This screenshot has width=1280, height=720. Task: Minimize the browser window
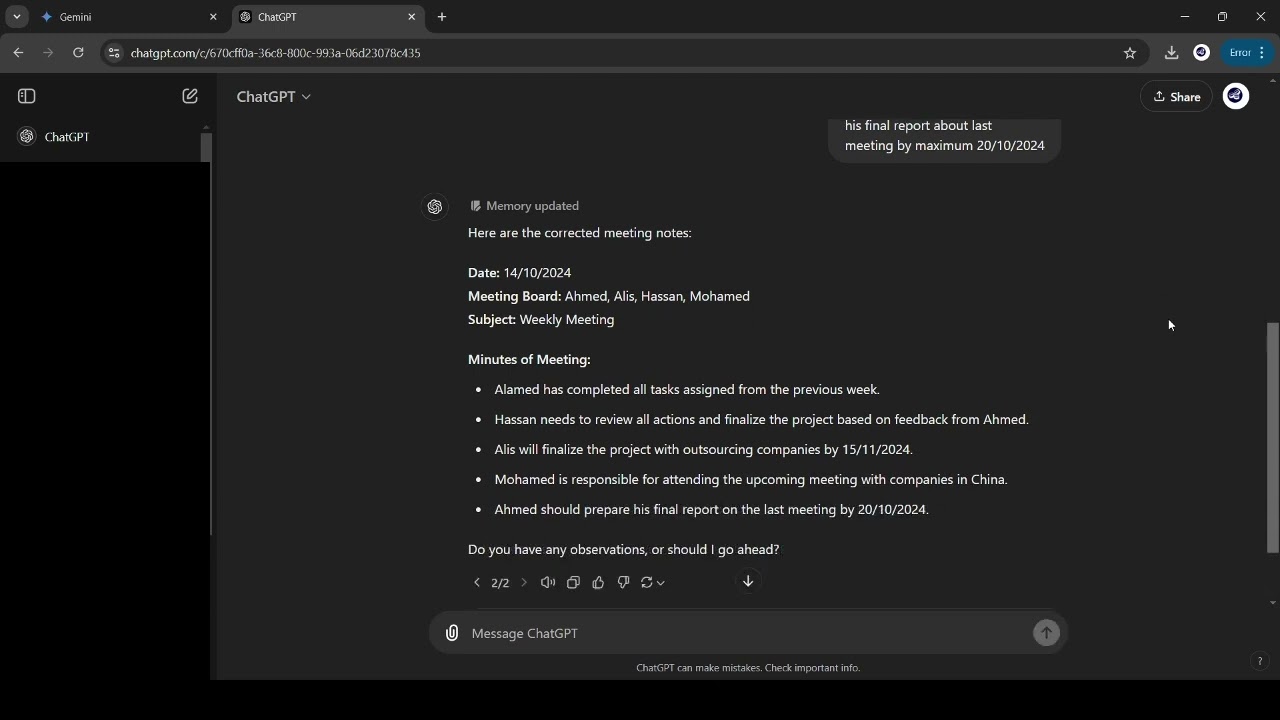coord(1185,17)
